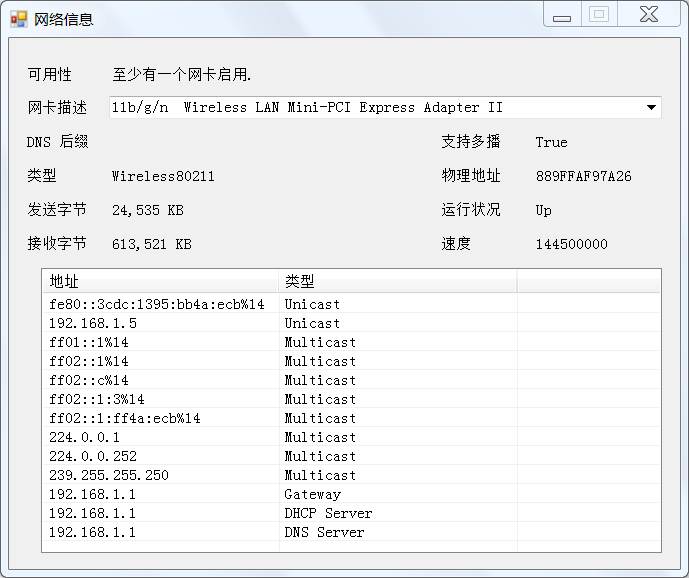
Task: Click the 物理地址 label
Action: (x=471, y=176)
